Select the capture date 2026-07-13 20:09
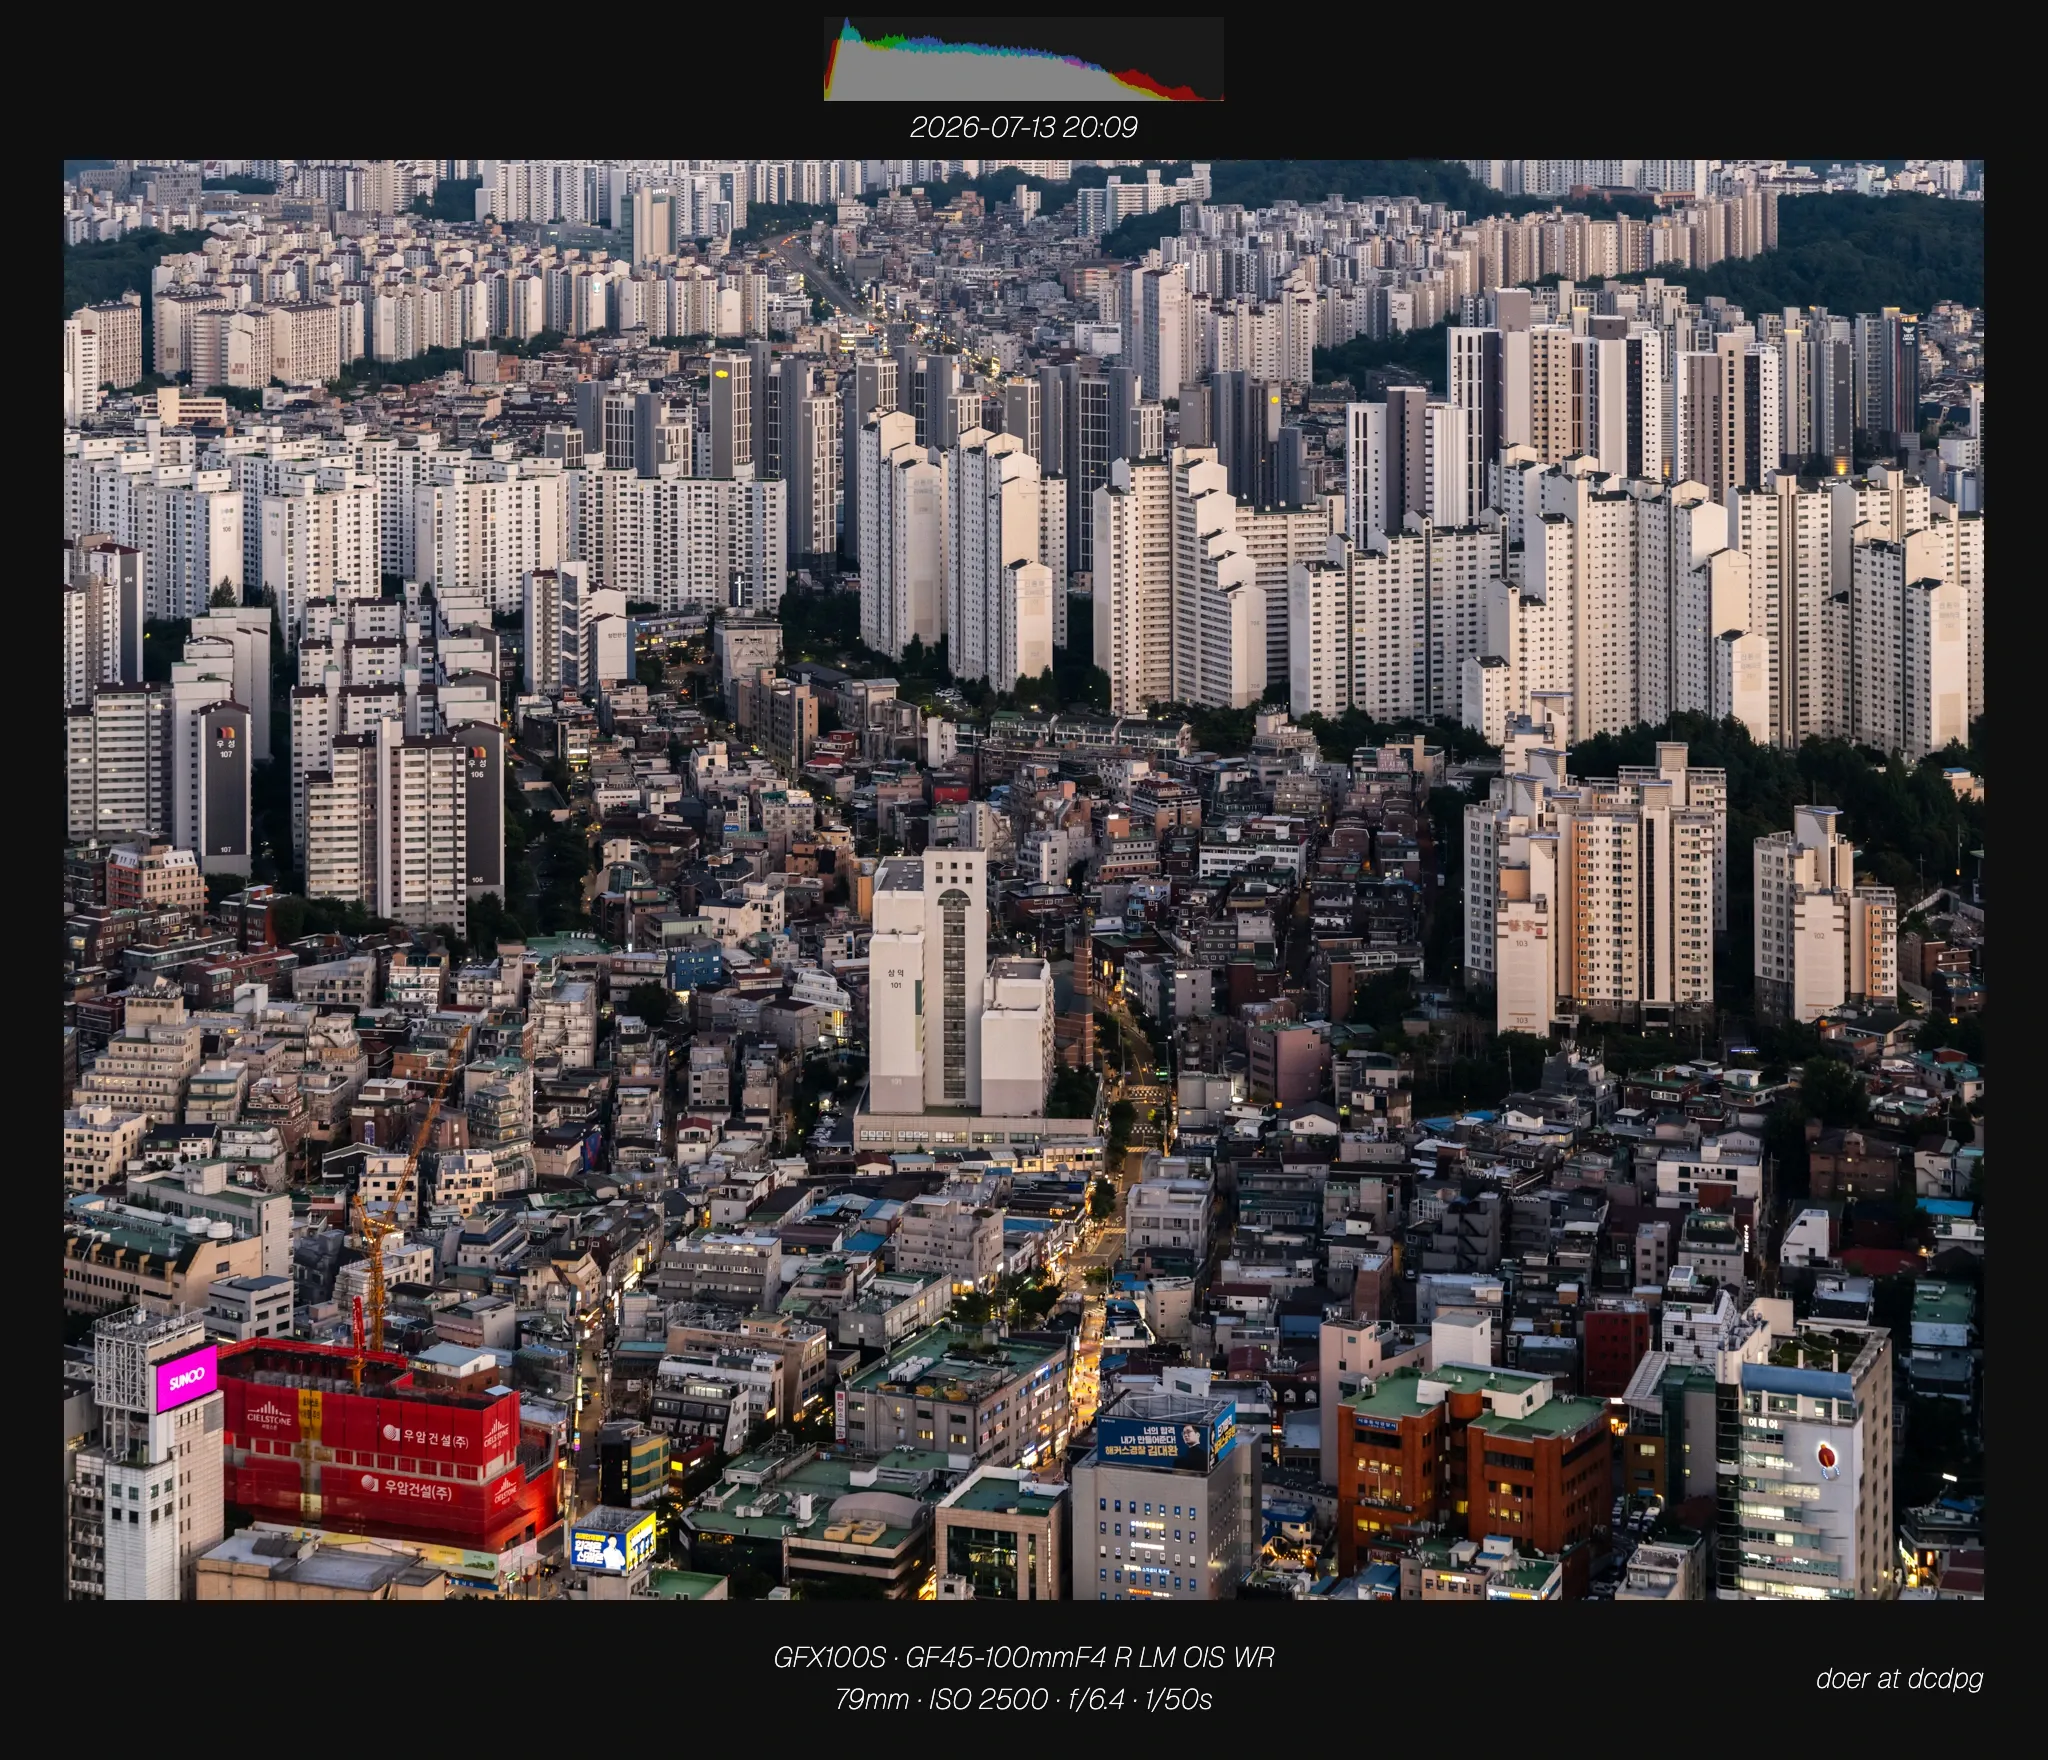This screenshot has width=2048, height=1760. (x=1023, y=127)
